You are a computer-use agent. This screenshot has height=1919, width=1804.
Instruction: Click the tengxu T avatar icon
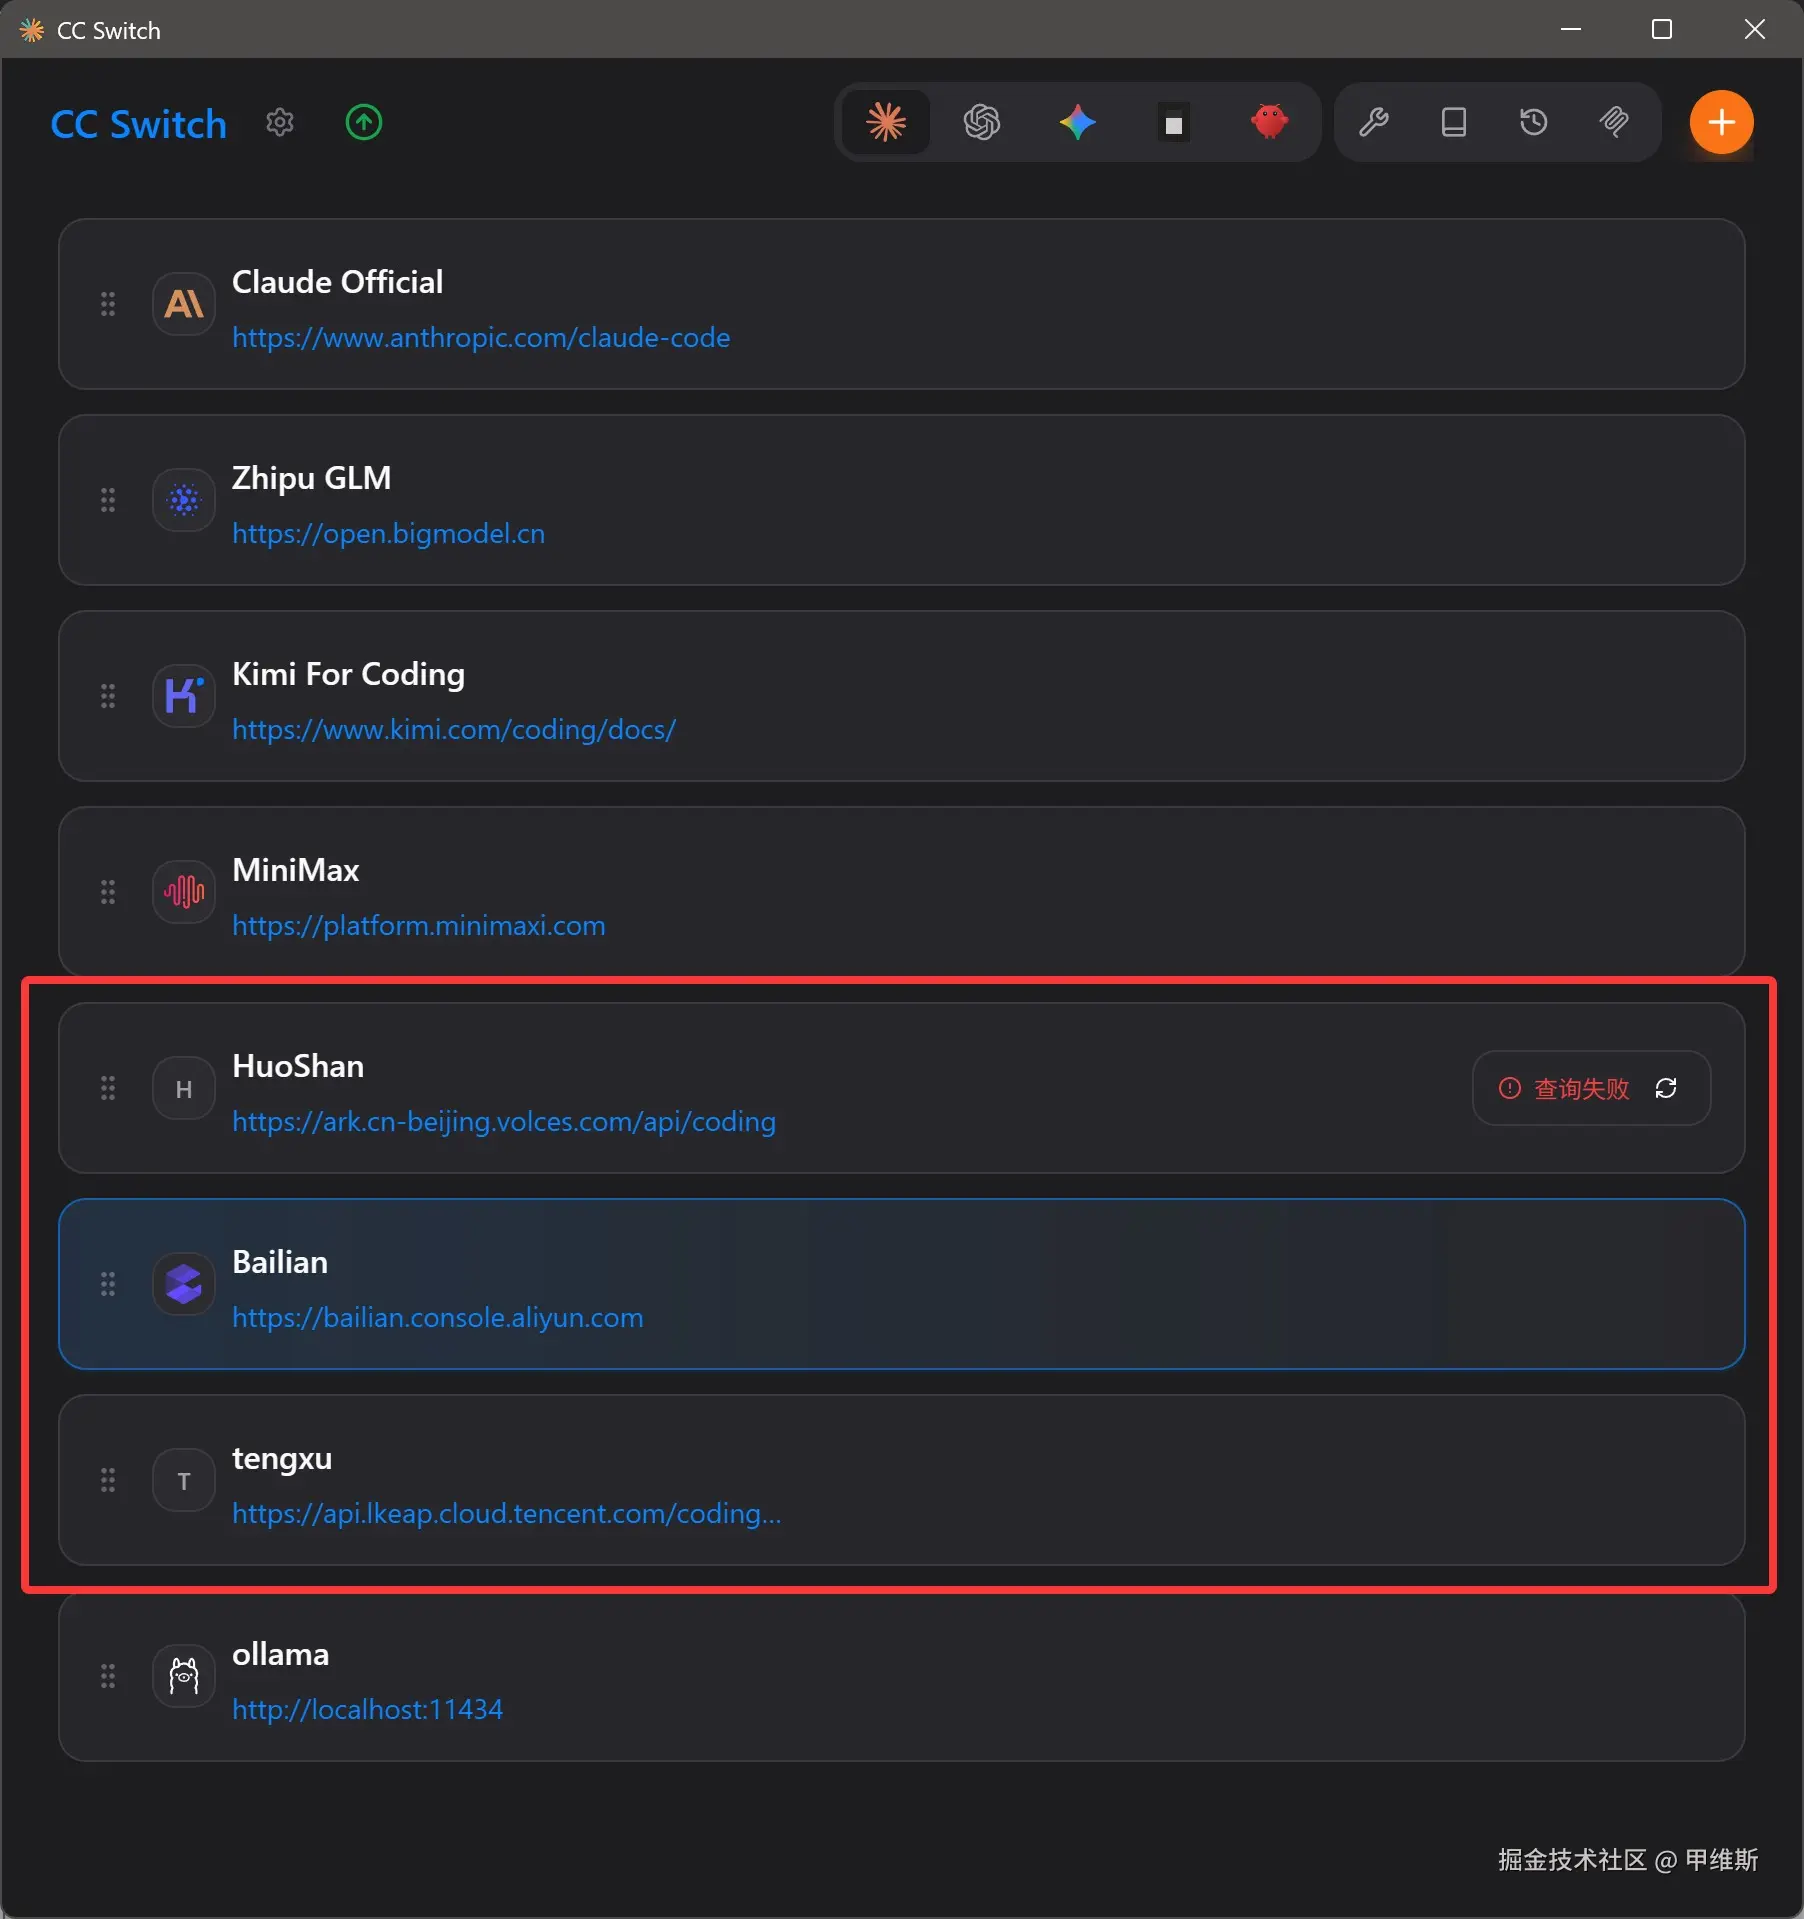(x=184, y=1480)
